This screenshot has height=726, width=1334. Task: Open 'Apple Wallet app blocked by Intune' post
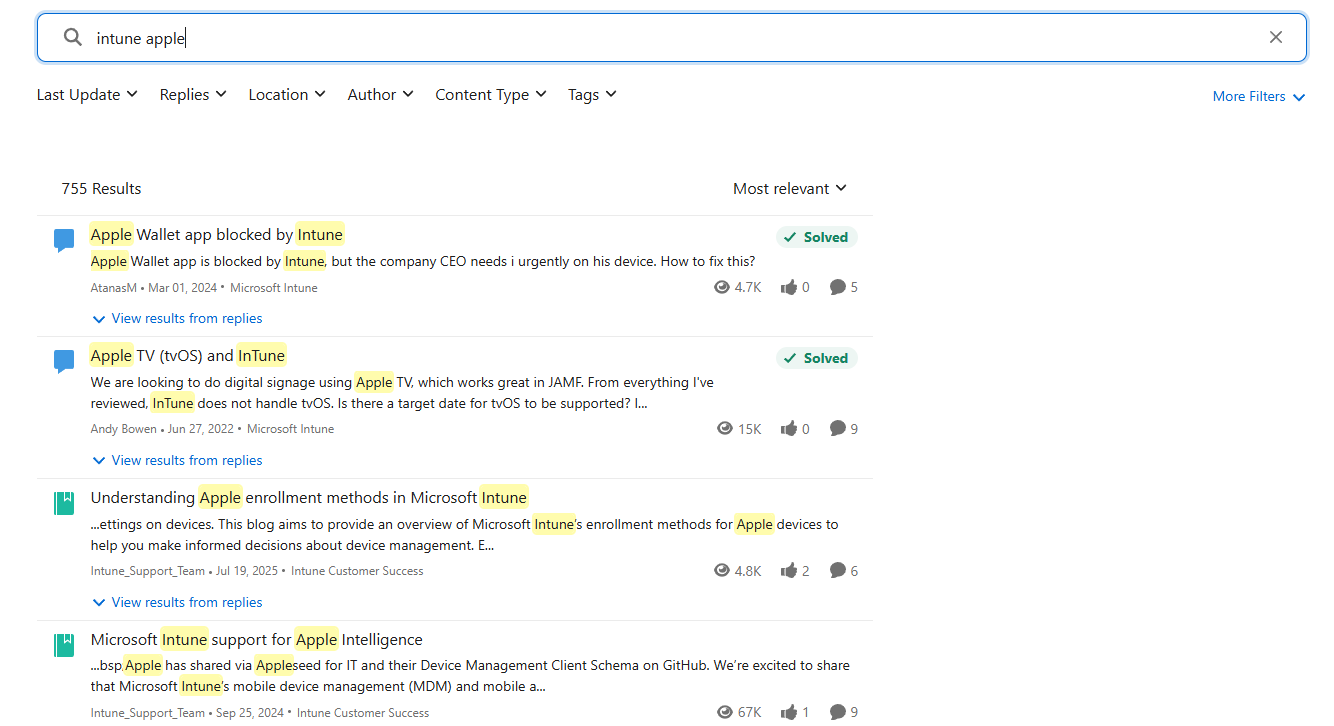217,235
